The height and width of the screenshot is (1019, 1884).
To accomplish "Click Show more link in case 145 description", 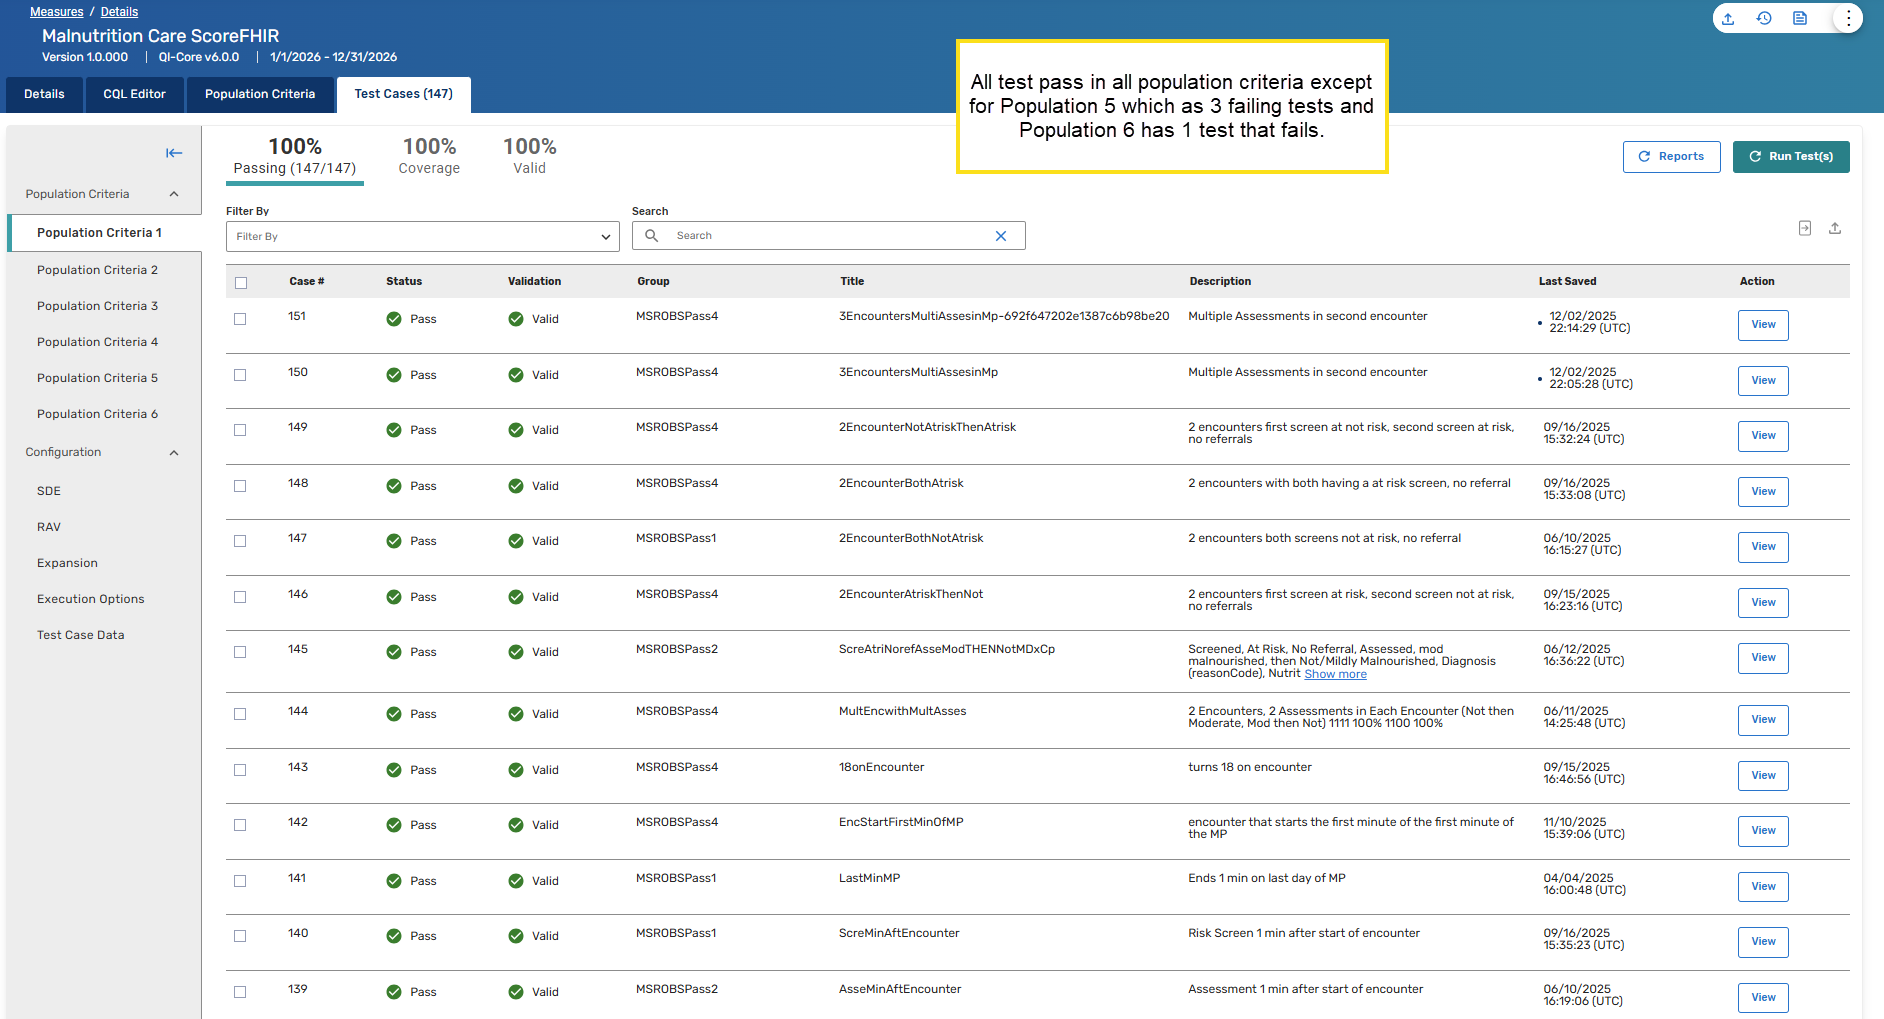I will (1335, 674).
